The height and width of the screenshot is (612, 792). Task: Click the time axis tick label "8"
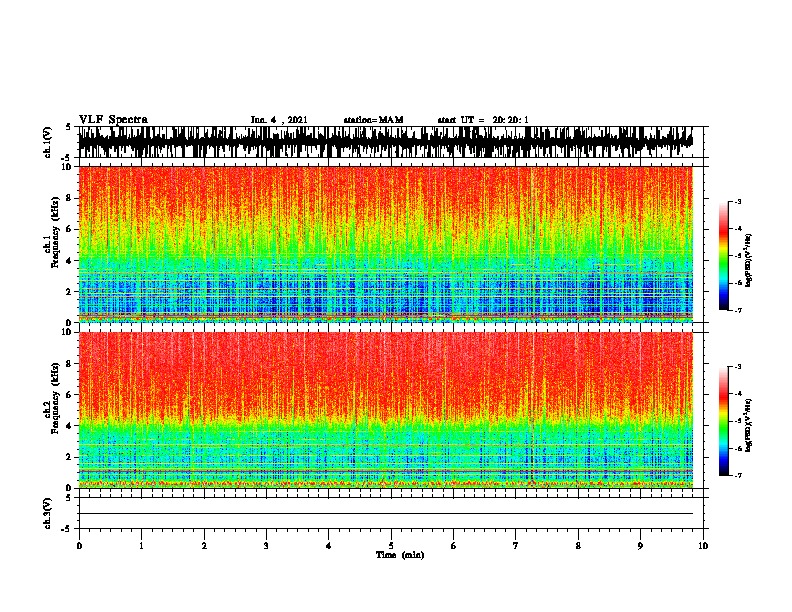click(578, 546)
